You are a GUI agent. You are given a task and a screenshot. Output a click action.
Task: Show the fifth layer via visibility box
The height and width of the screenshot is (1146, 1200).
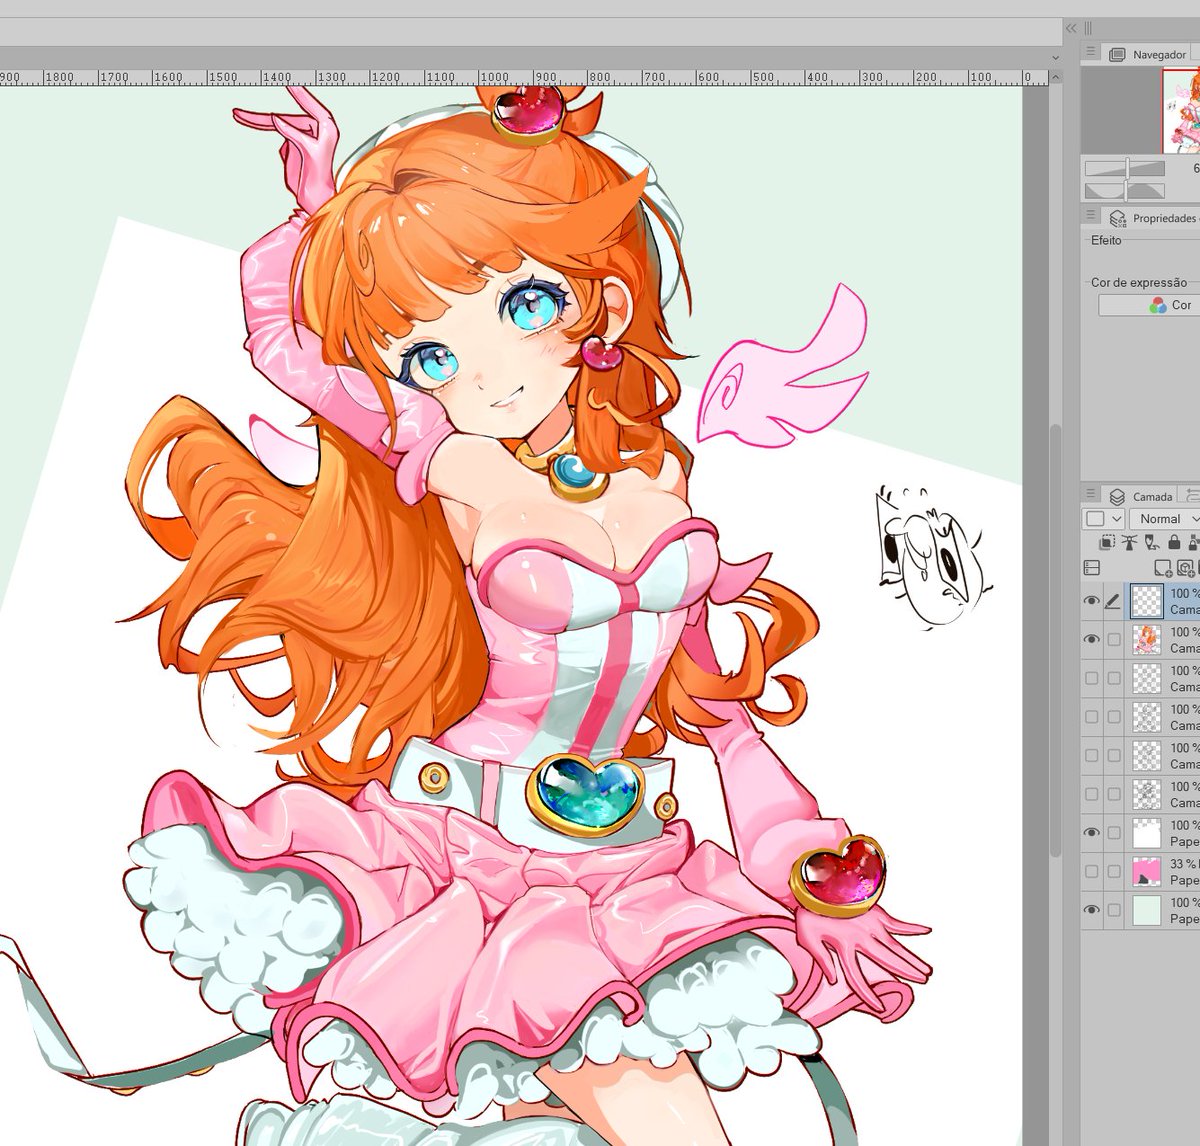click(1092, 755)
